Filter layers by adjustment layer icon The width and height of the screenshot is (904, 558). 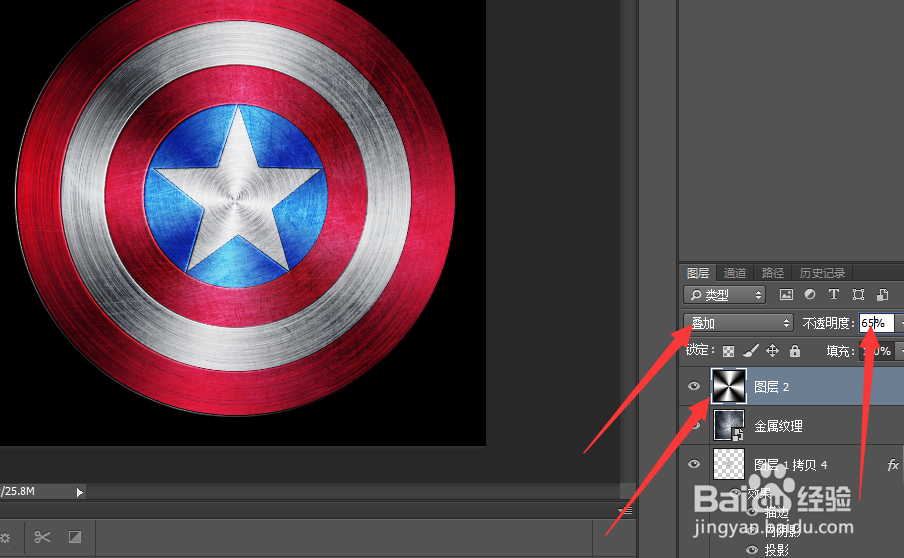coord(810,295)
